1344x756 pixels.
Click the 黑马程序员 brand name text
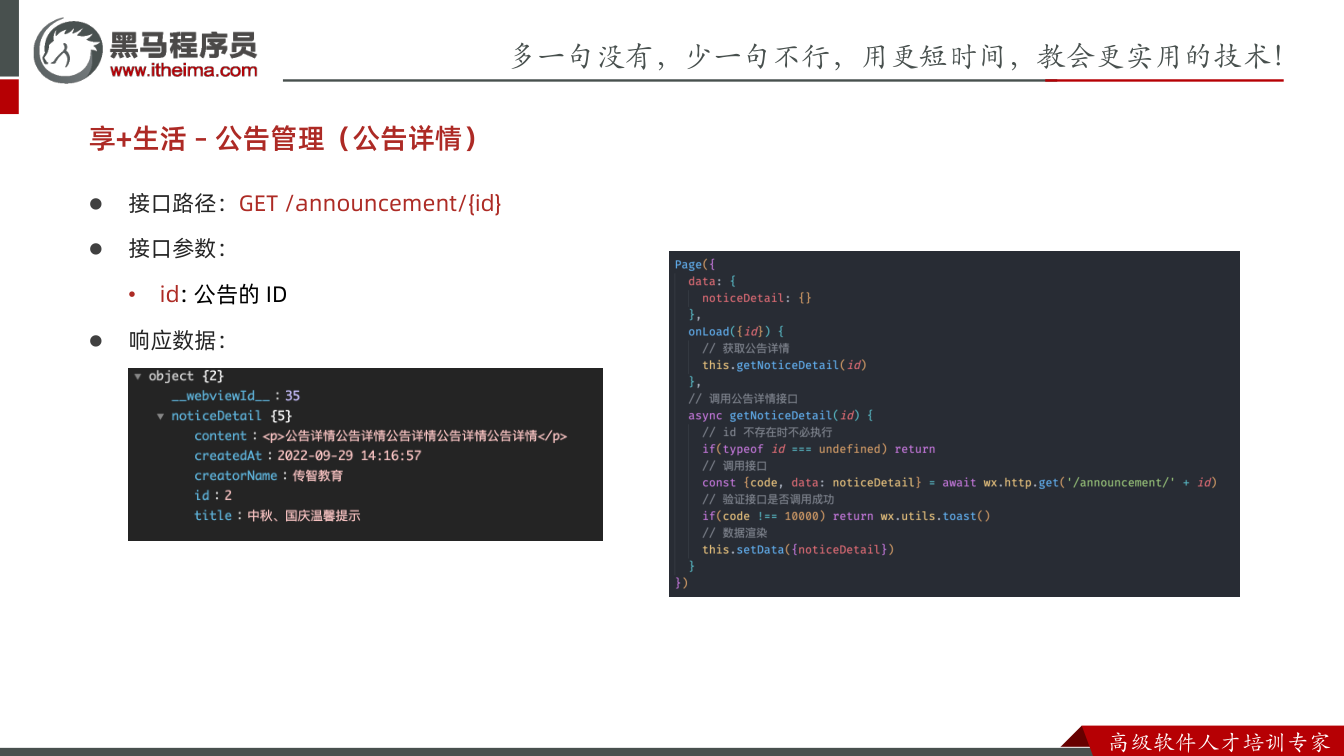pyautogui.click(x=183, y=44)
